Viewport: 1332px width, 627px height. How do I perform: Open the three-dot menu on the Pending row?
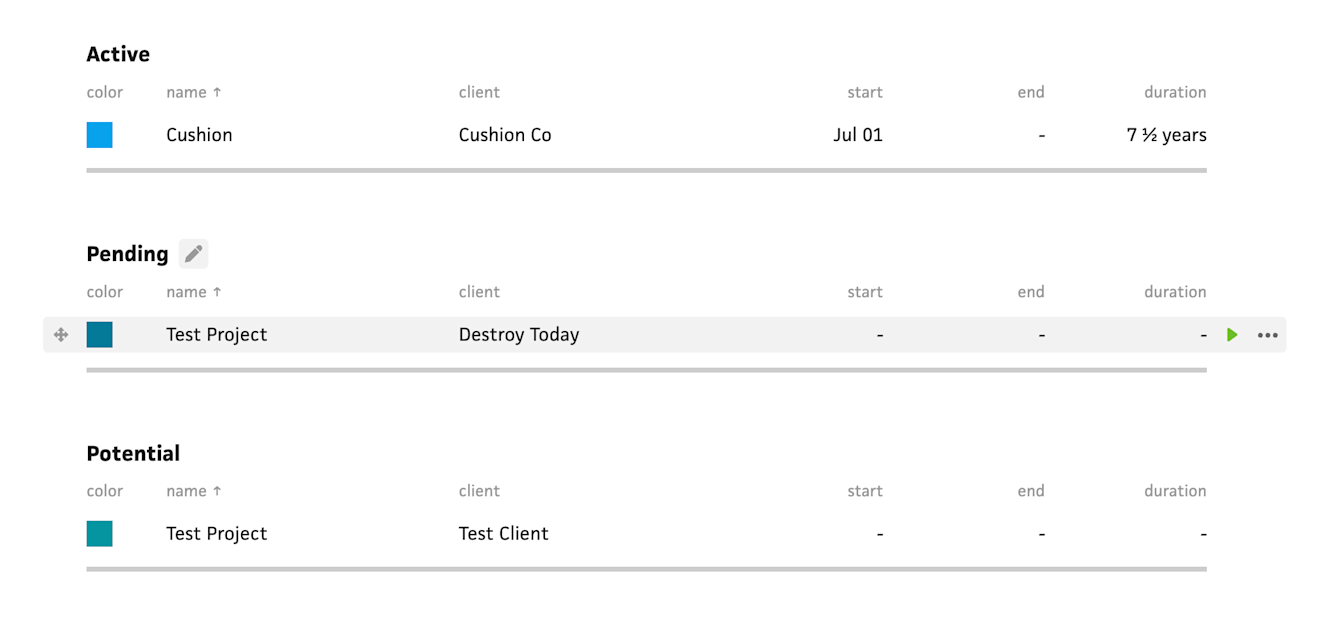coord(1267,335)
